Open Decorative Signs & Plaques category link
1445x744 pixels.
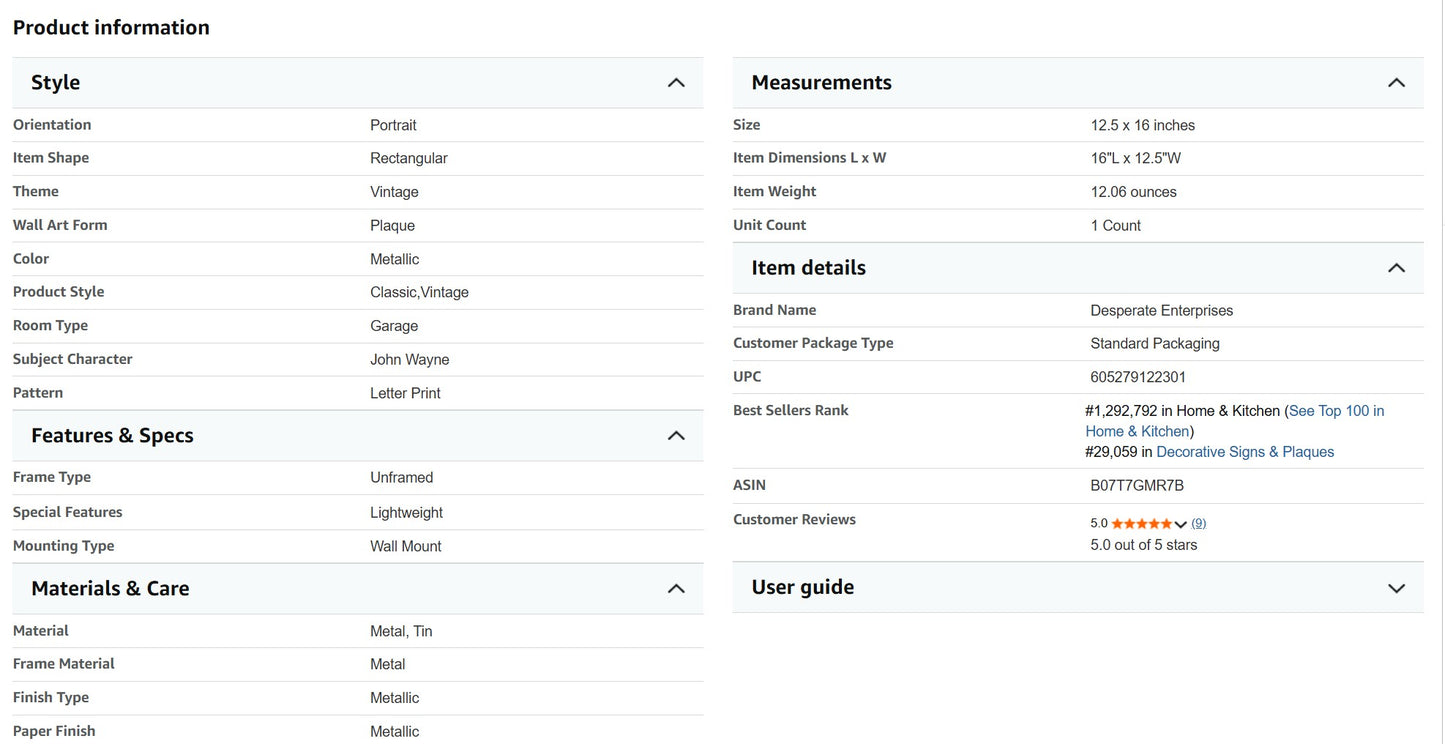[x=1245, y=452]
